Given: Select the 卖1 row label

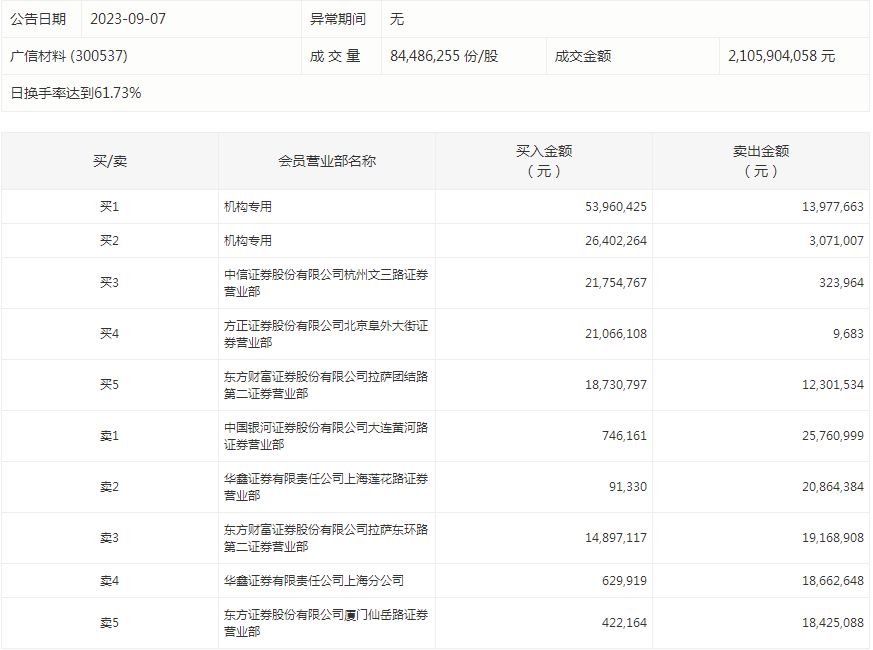Looking at the screenshot, I should point(110,436).
